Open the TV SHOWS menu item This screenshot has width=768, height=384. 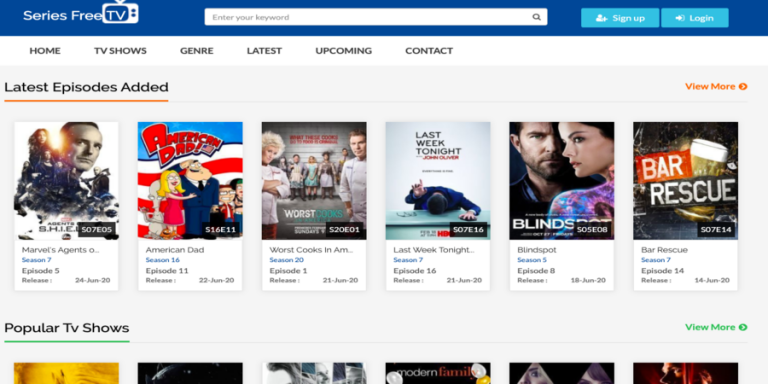[x=120, y=50]
